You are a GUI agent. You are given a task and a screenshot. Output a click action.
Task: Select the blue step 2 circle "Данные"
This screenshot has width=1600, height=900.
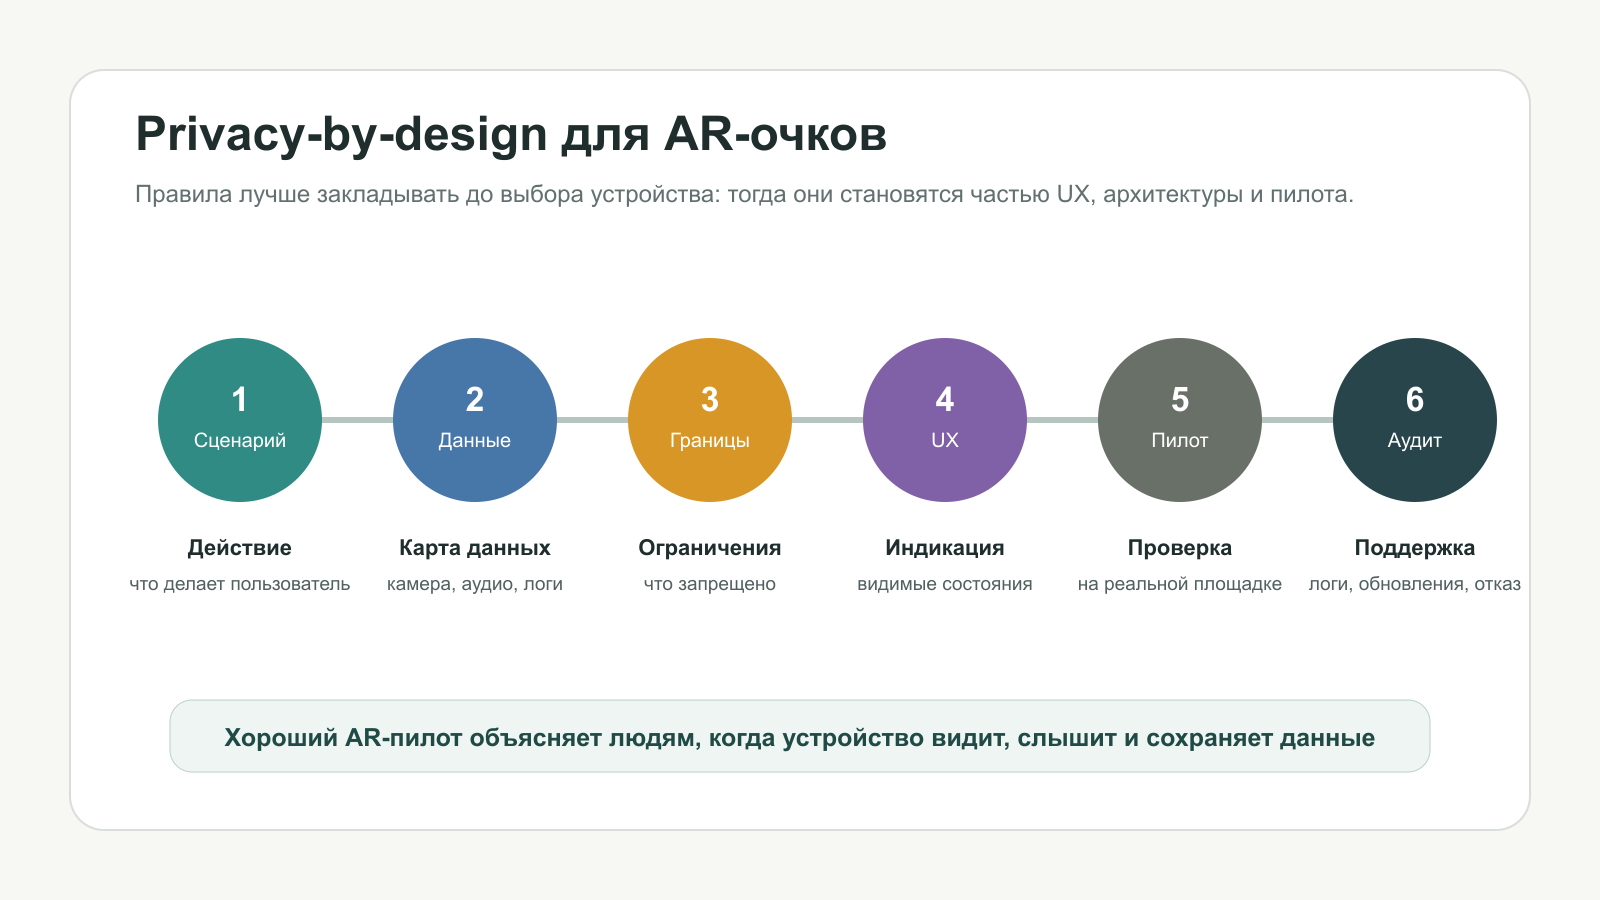(x=475, y=420)
